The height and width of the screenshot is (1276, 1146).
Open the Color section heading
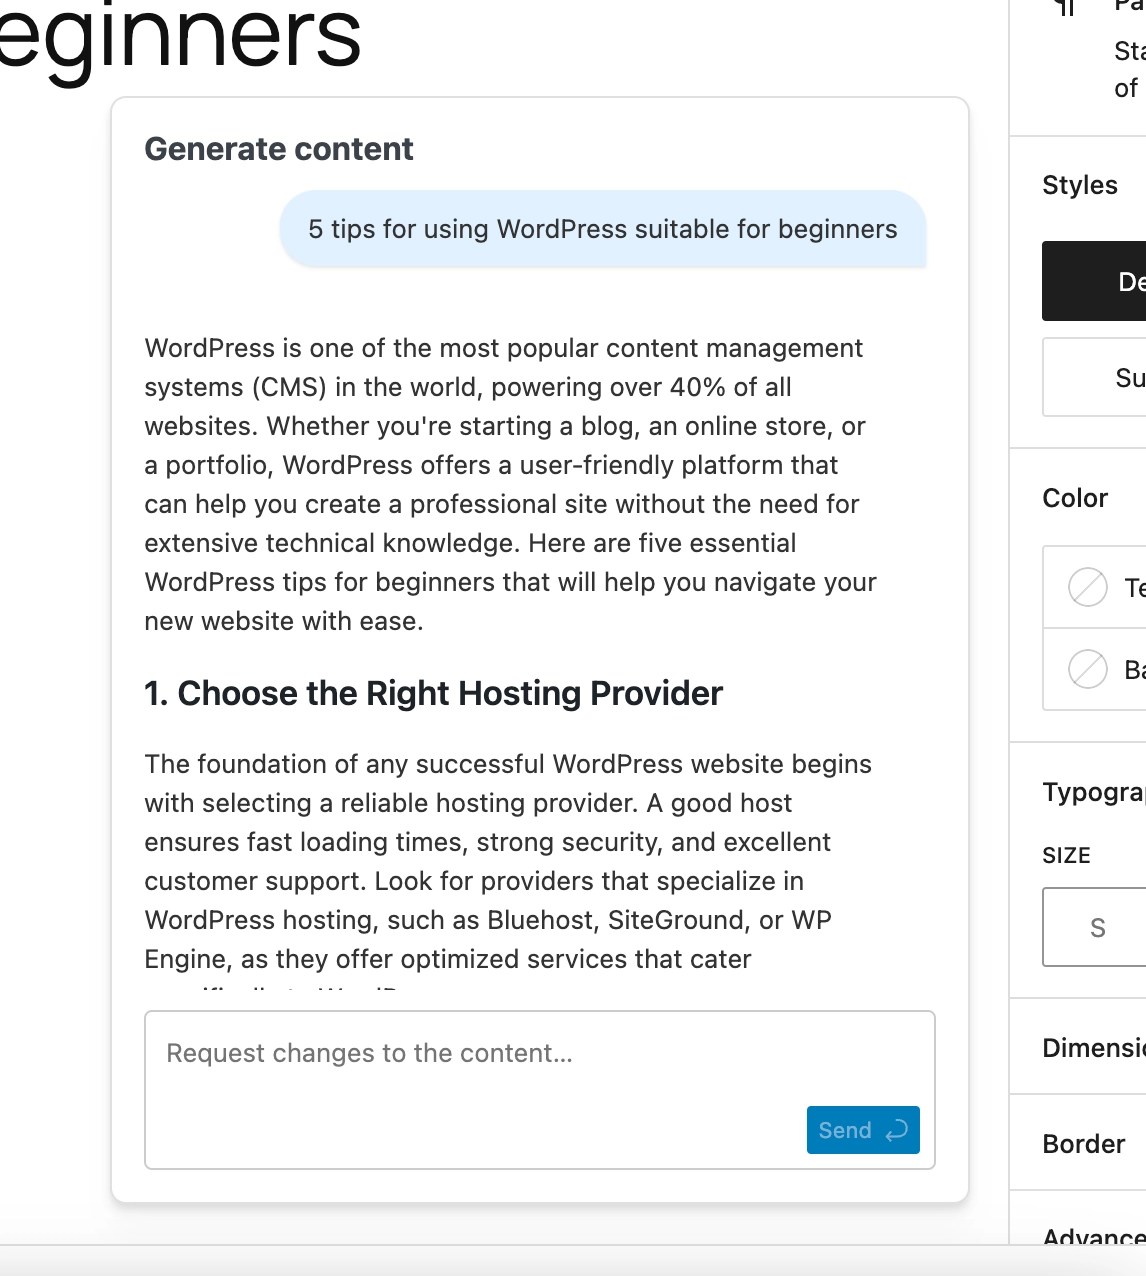[x=1075, y=498]
